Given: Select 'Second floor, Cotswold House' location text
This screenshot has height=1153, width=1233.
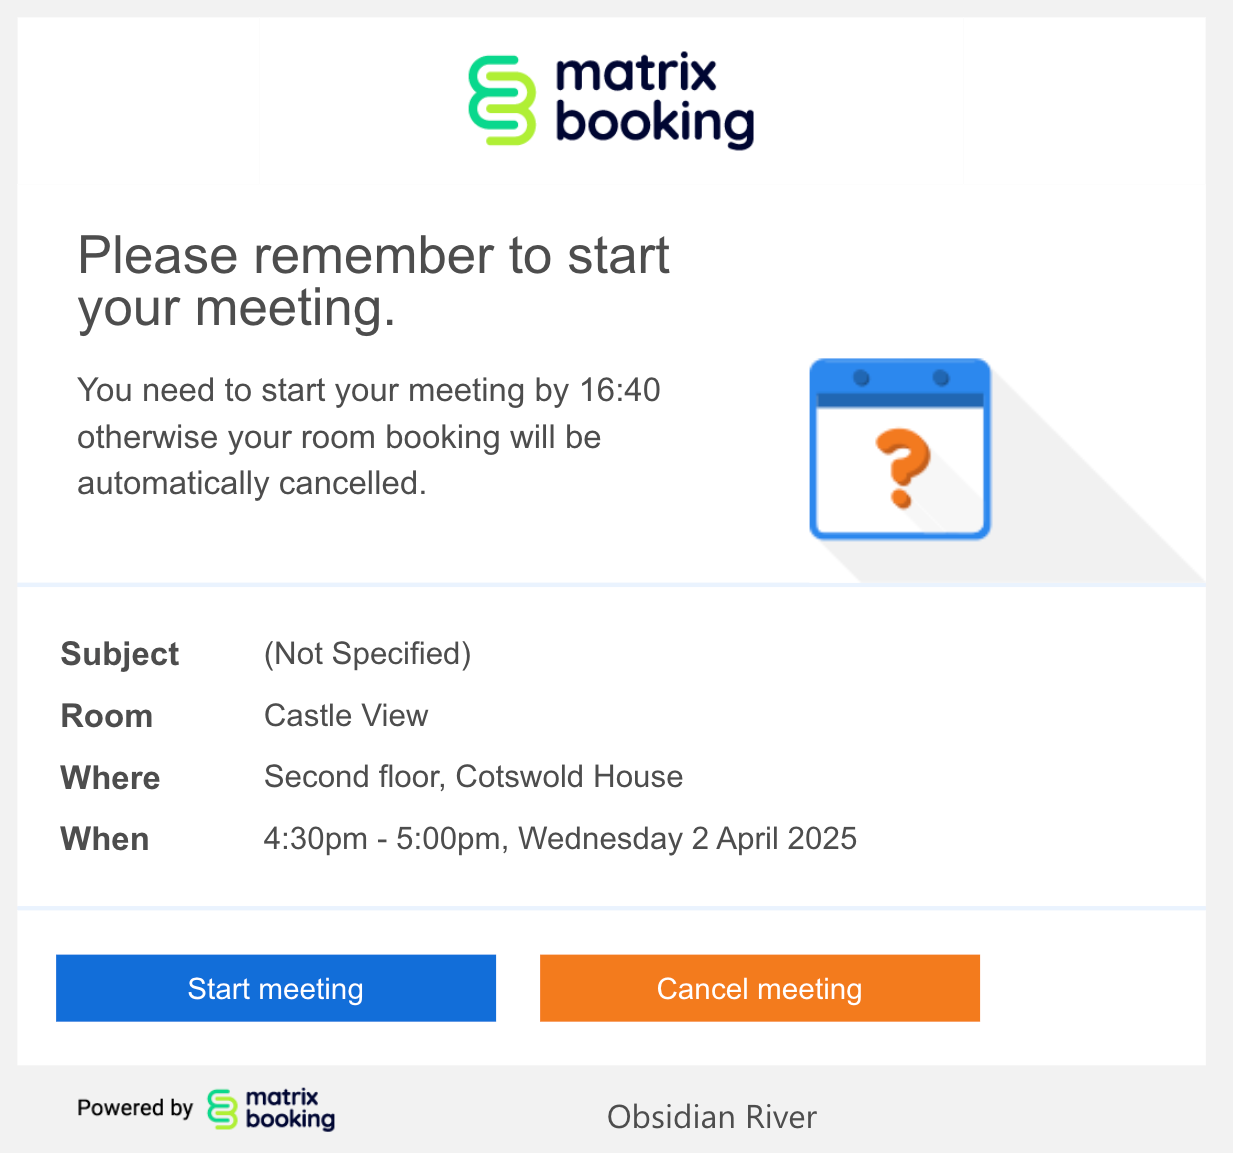Looking at the screenshot, I should (473, 777).
